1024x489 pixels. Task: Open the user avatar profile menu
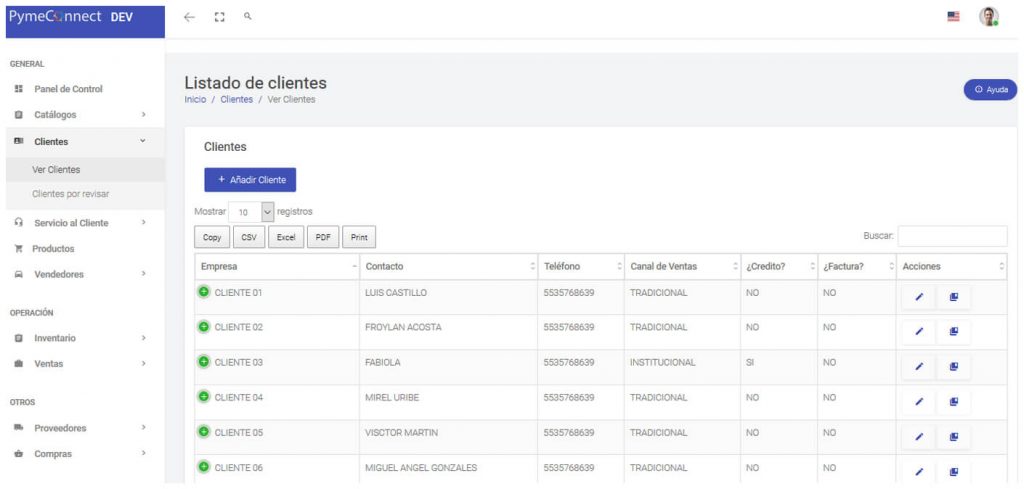click(x=989, y=16)
